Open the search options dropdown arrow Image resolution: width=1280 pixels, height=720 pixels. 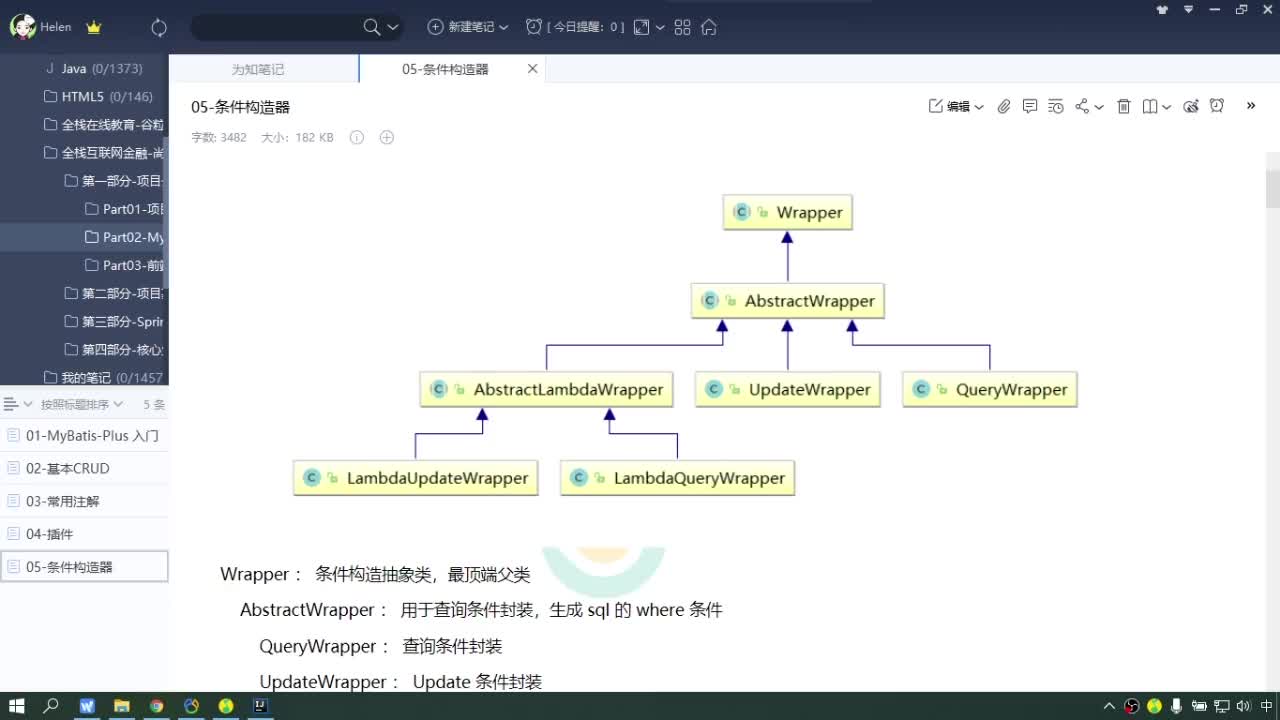[393, 28]
